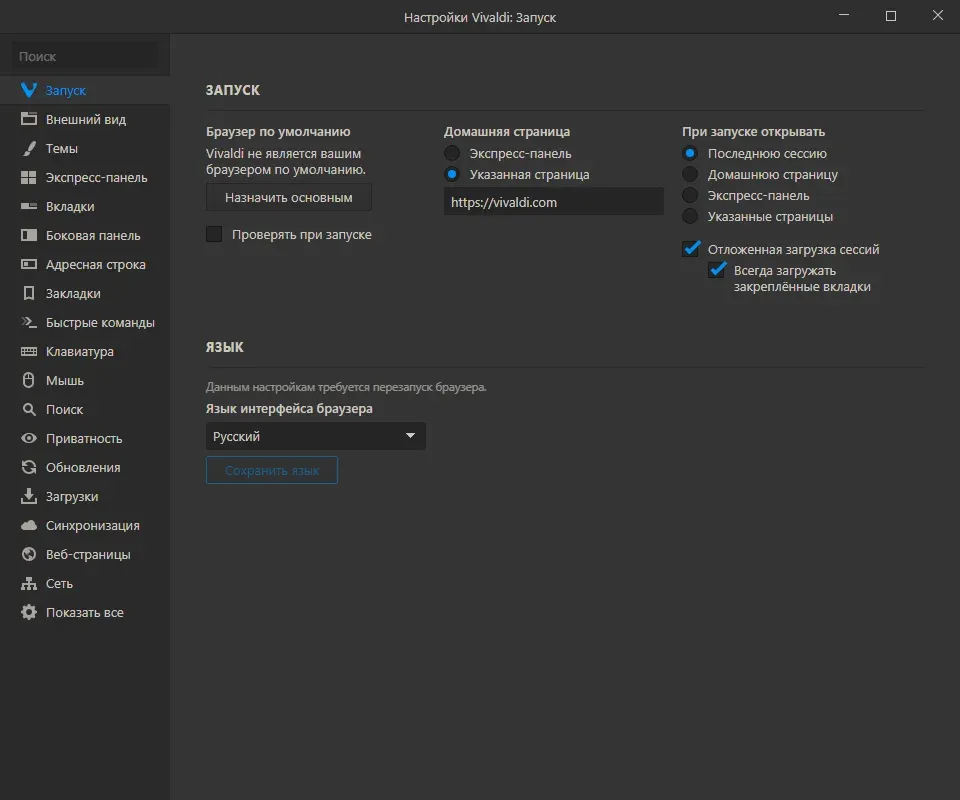Viewport: 960px width, 800px height.
Task: Click the window icon for Внешний вид
Action: 29,119
